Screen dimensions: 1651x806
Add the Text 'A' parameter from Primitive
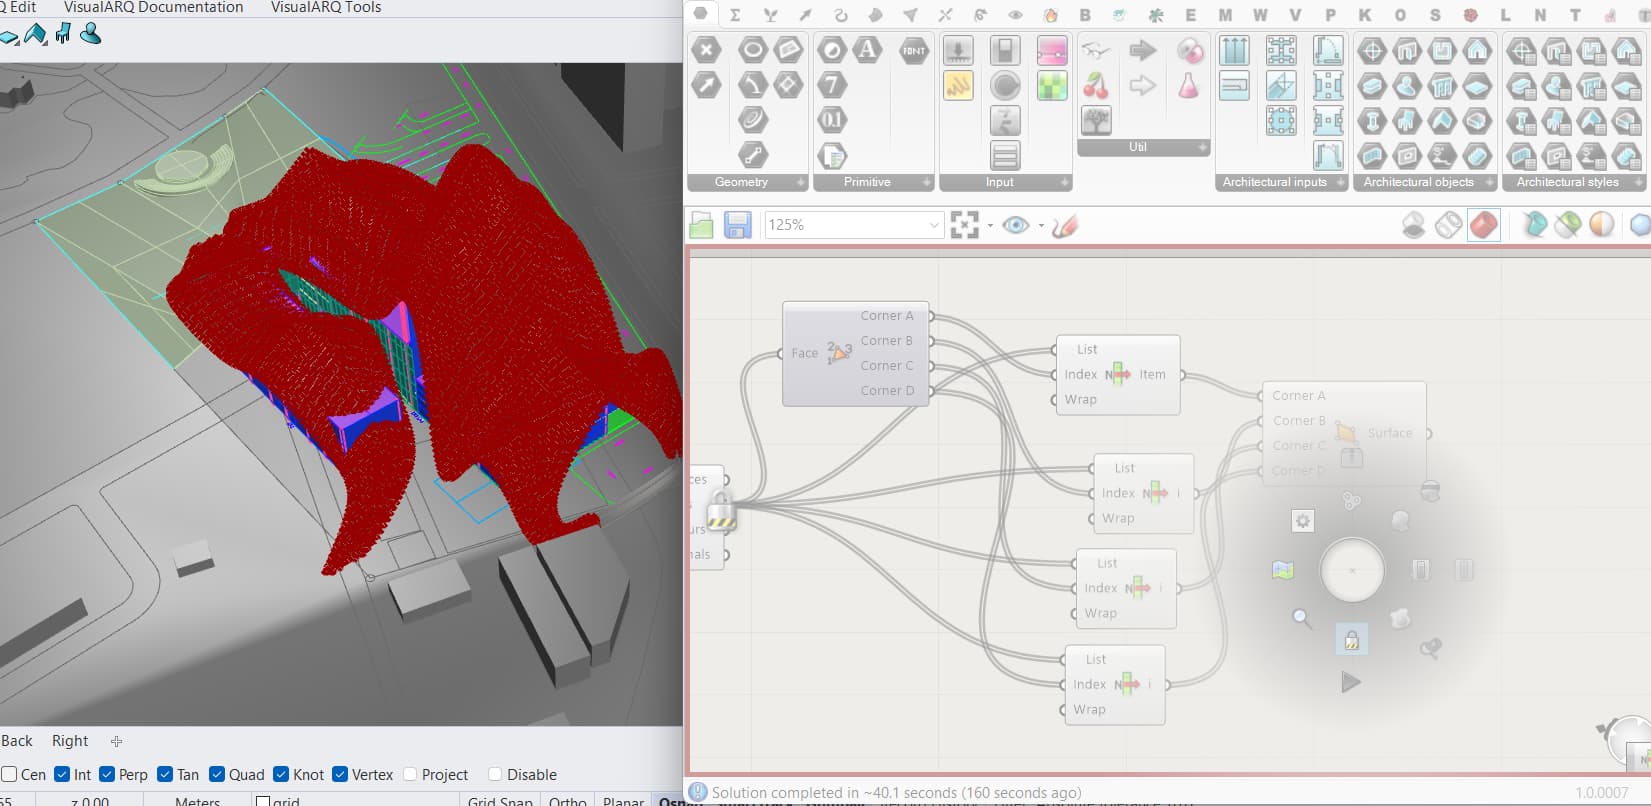[867, 50]
